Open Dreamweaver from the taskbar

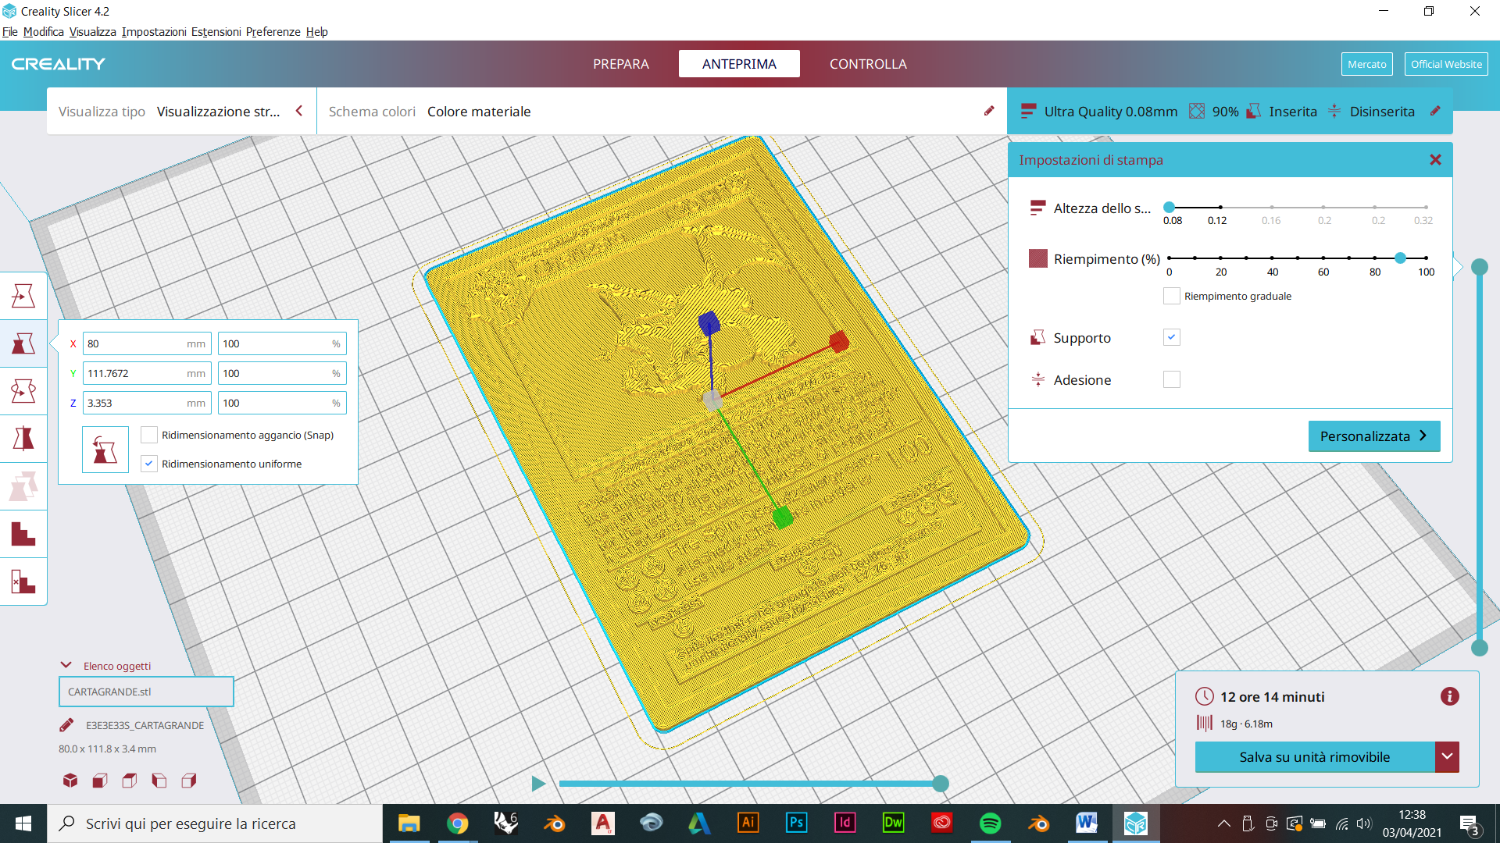coord(893,823)
